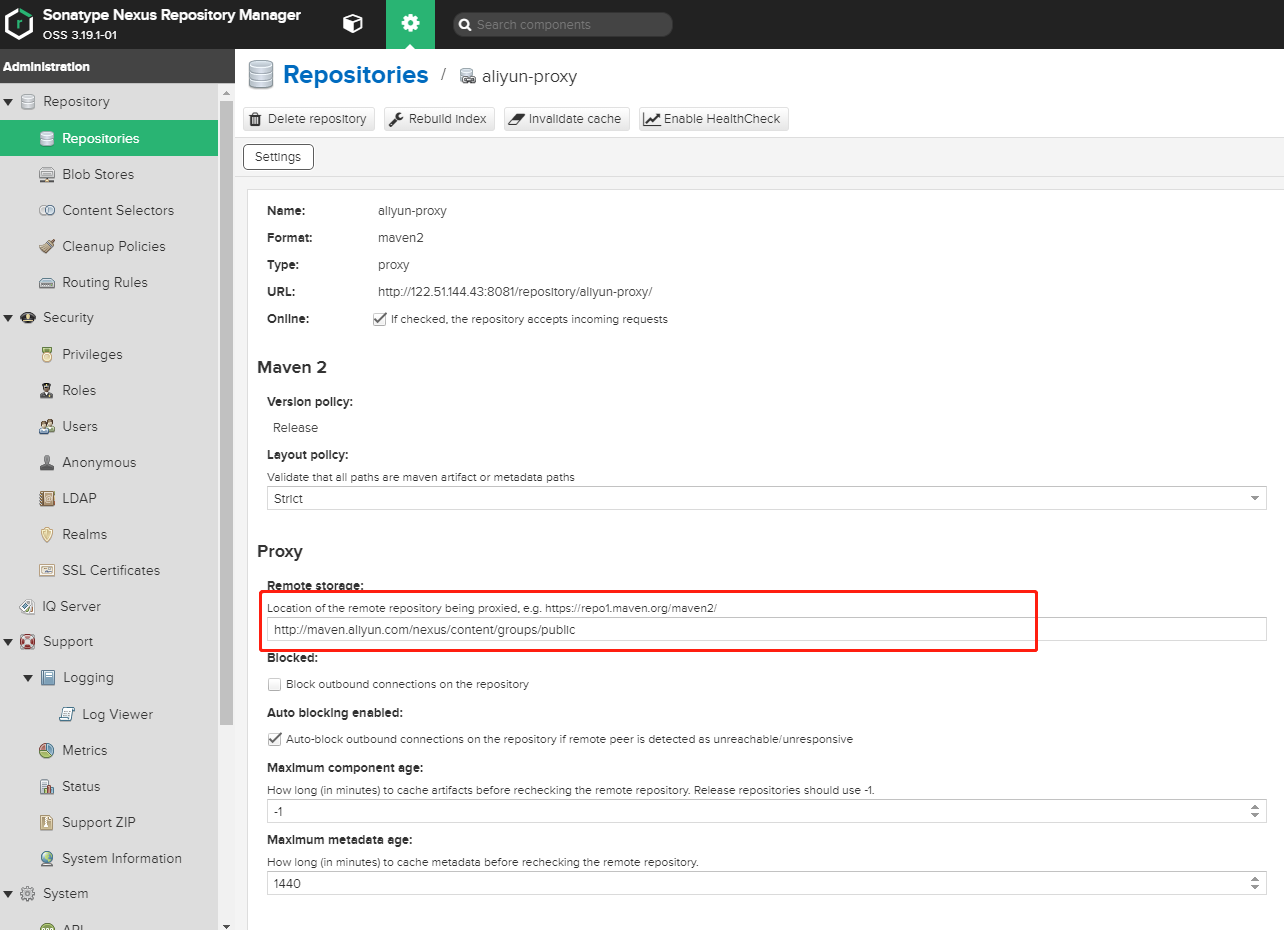Image resolution: width=1284 pixels, height=930 pixels.
Task: Click the Log Viewer icon
Action: pyautogui.click(x=66, y=714)
